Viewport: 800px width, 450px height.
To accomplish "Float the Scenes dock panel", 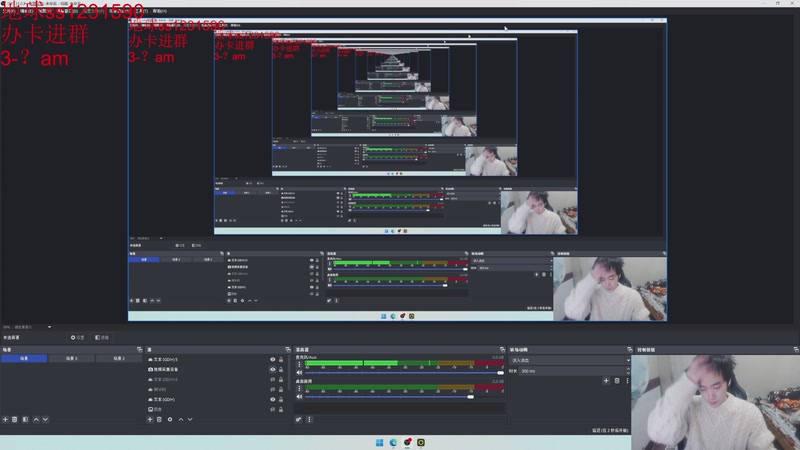I will click(139, 349).
